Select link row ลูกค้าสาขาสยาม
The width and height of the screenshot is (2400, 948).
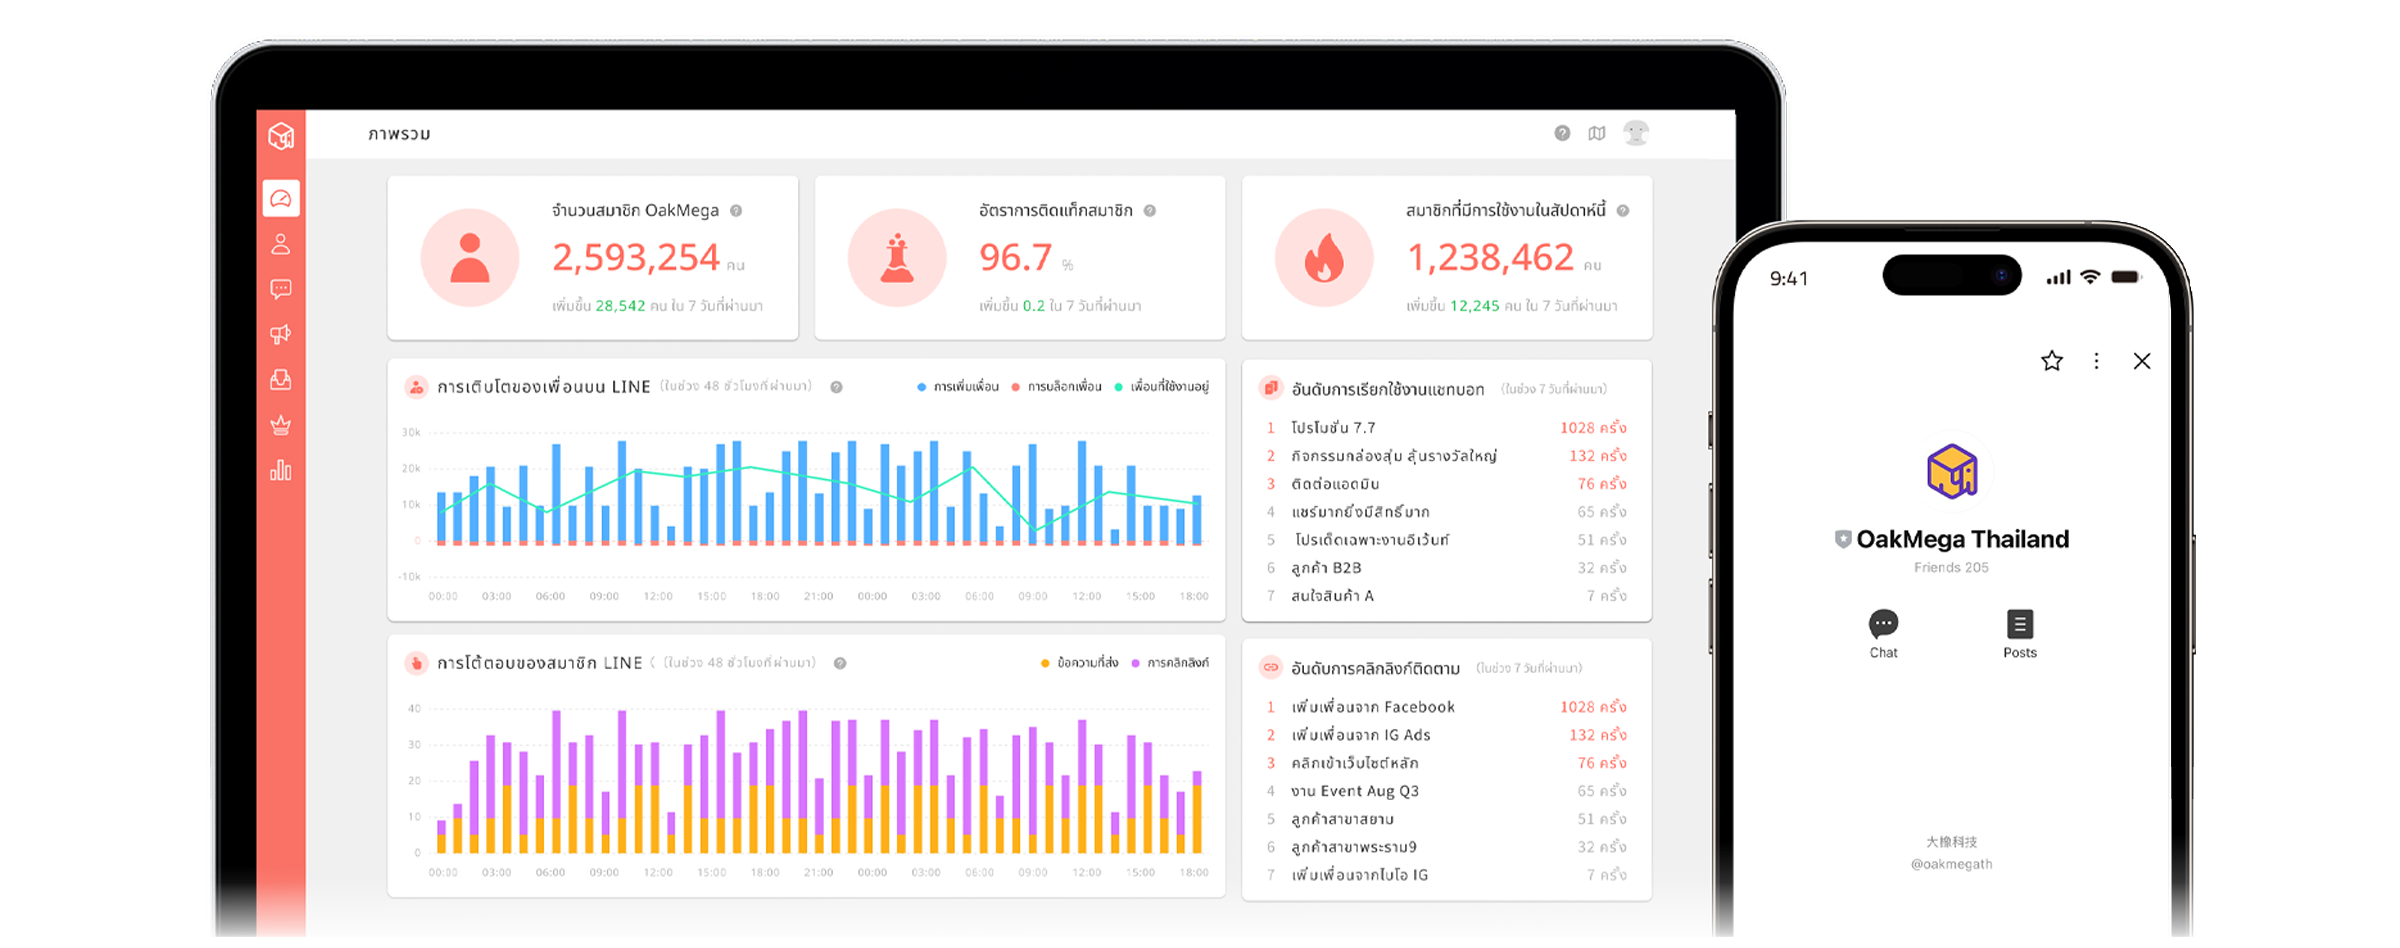1447,819
